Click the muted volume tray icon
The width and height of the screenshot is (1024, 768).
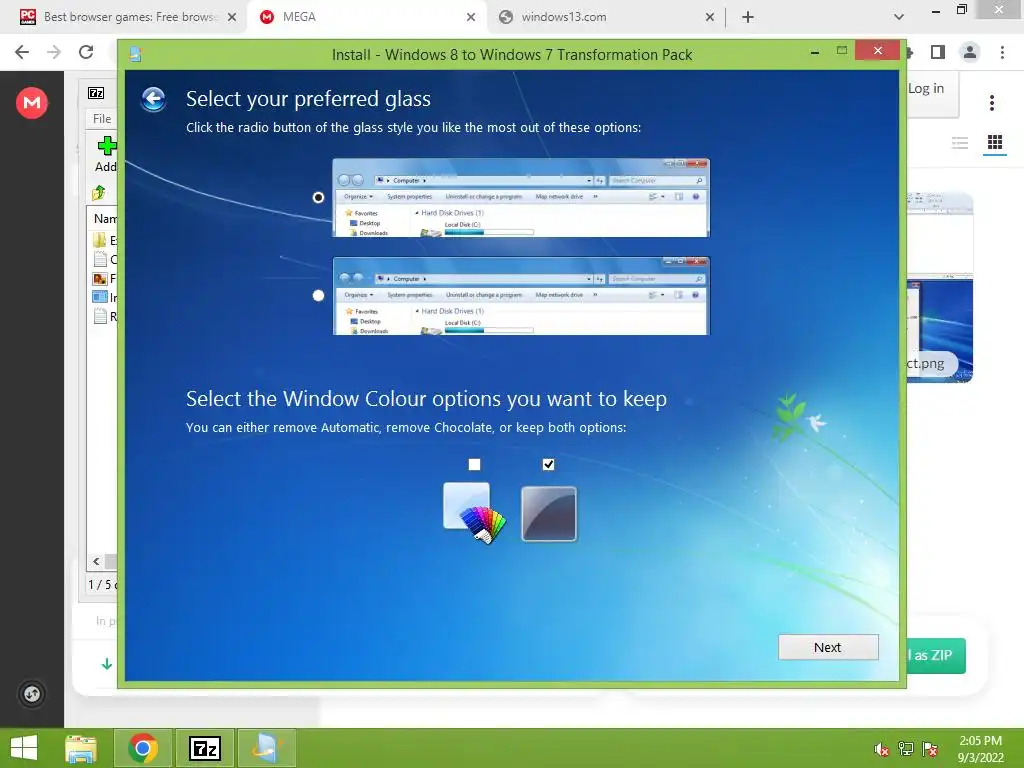(881, 749)
